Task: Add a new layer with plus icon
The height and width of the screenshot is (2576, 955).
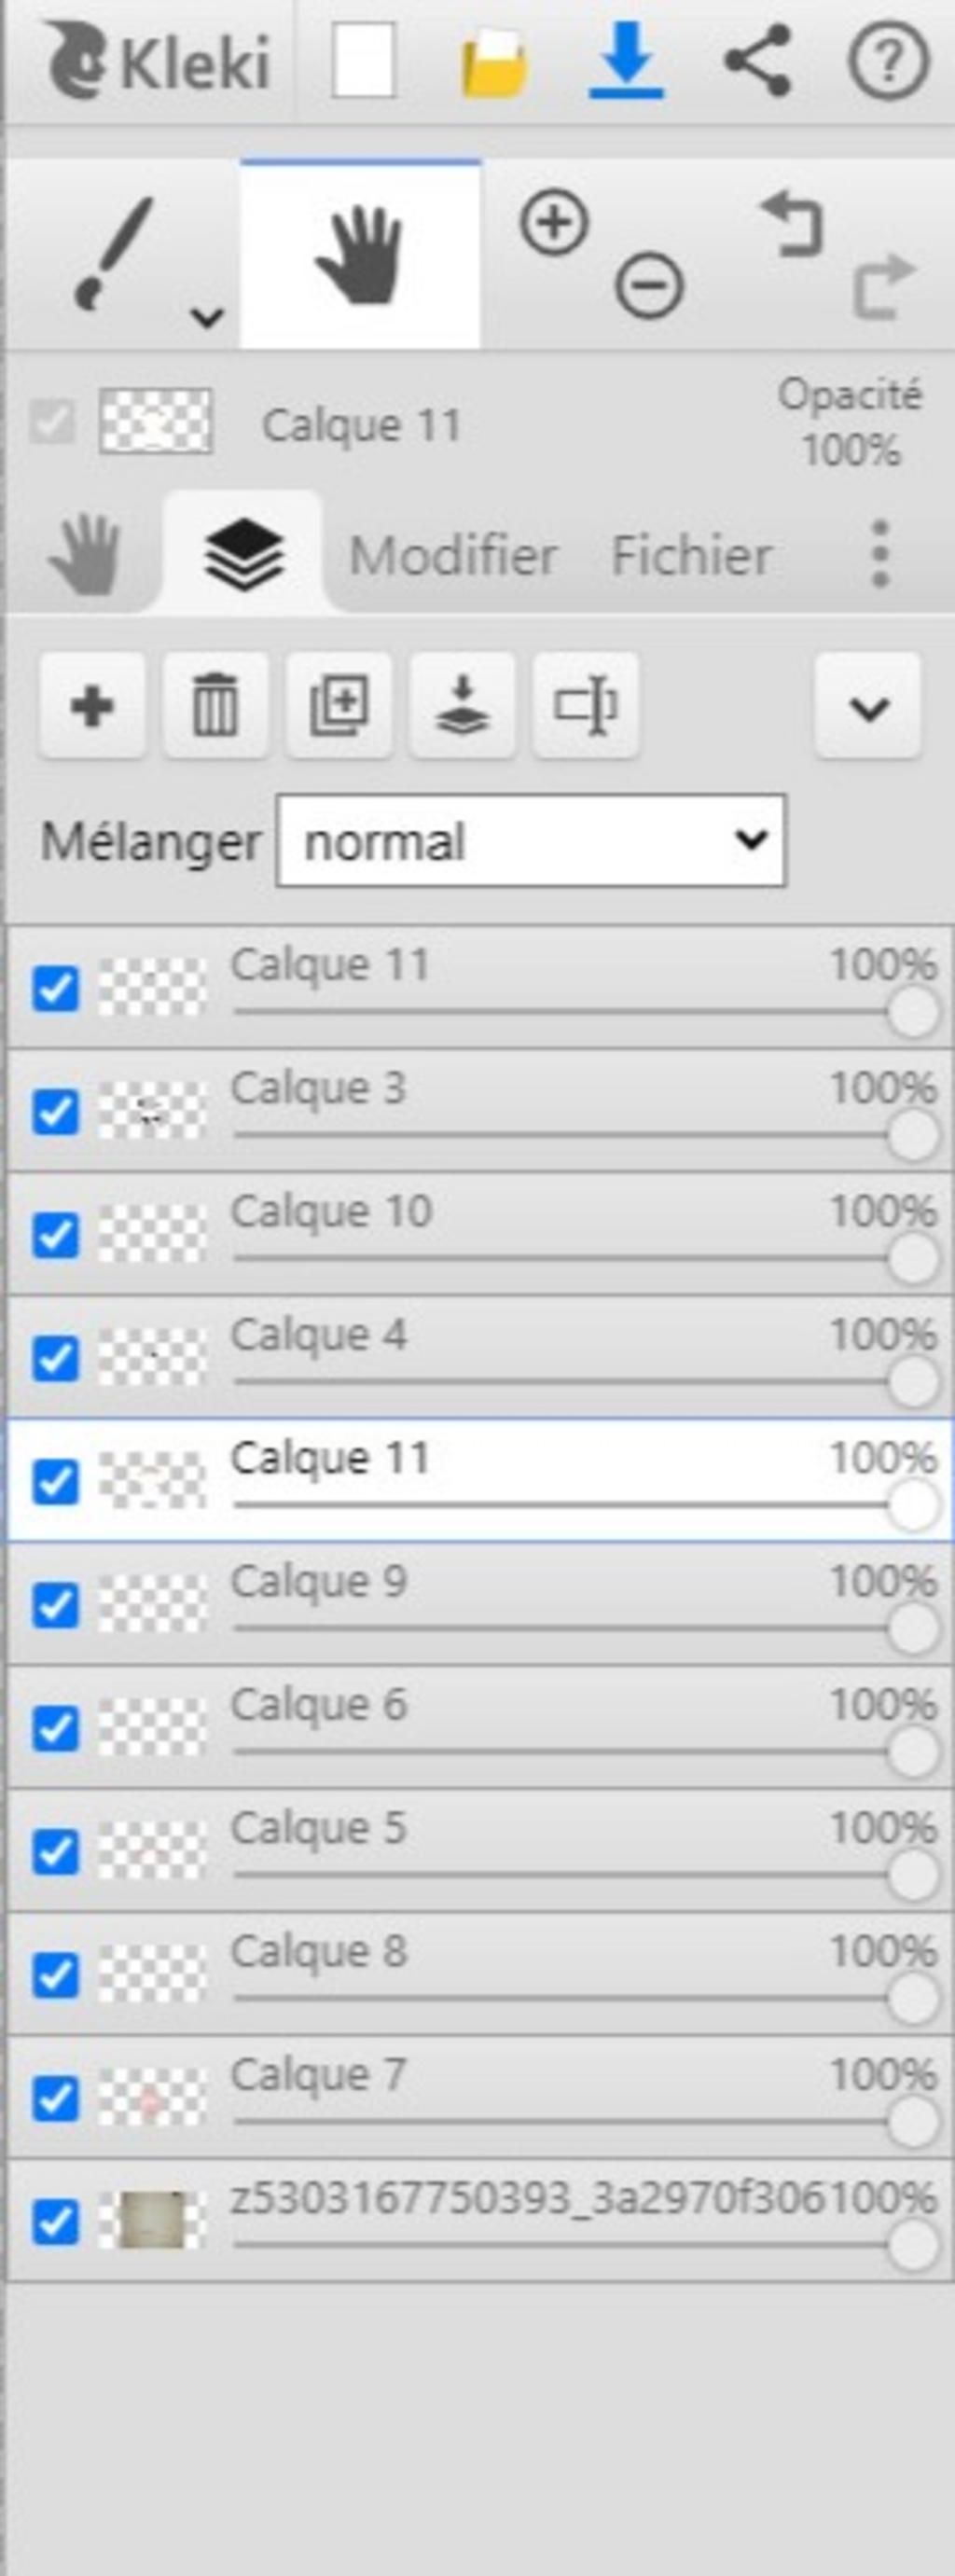Action: (93, 707)
